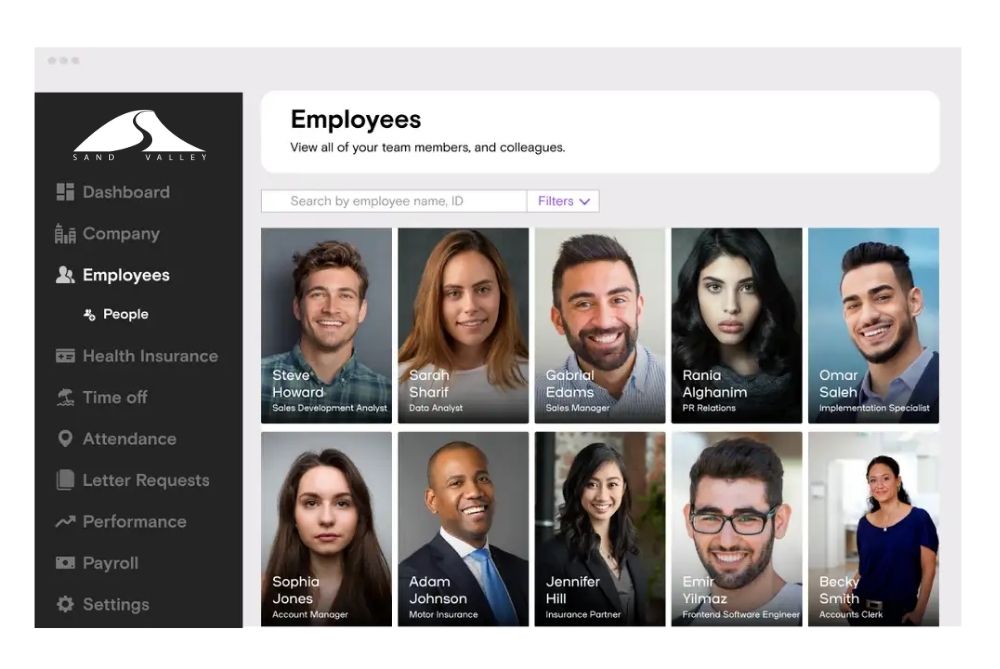1000x669 pixels.
Task: Focus the employee name search field
Action: tap(394, 201)
